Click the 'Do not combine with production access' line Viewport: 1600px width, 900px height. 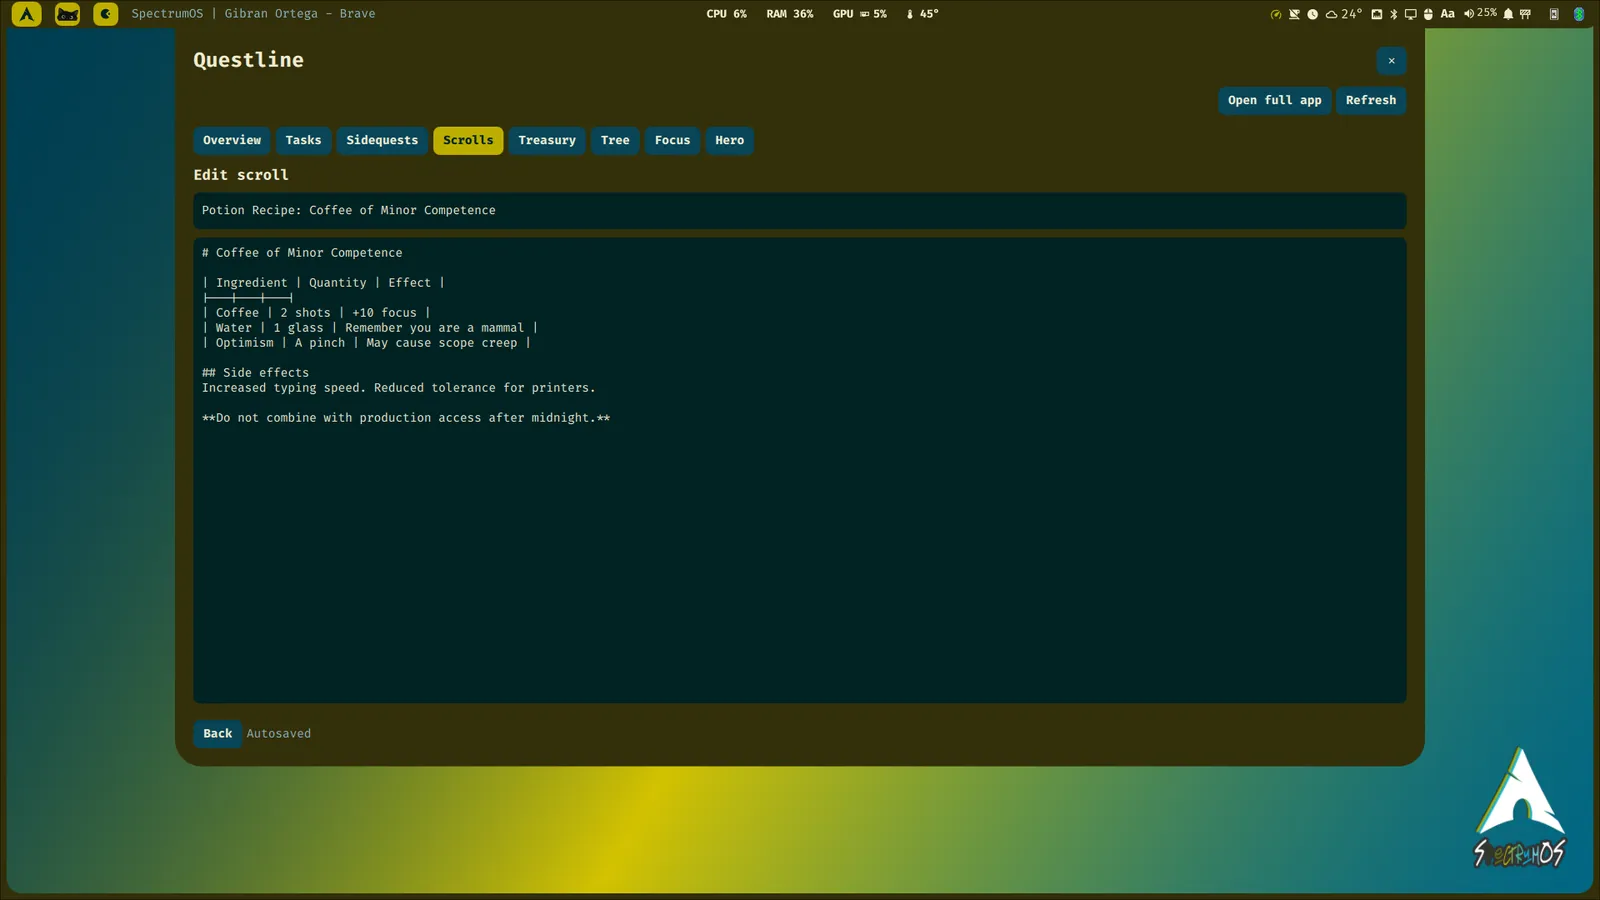coord(406,418)
